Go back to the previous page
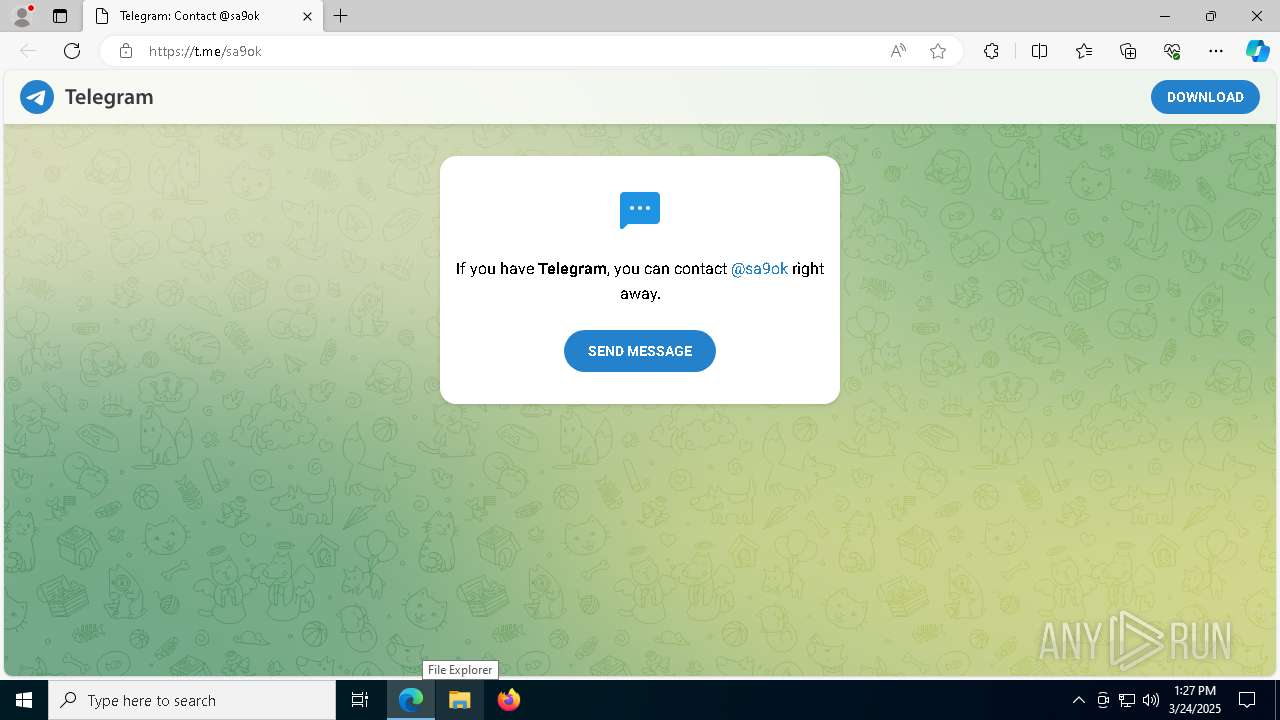The image size is (1280, 720). pyautogui.click(x=28, y=51)
